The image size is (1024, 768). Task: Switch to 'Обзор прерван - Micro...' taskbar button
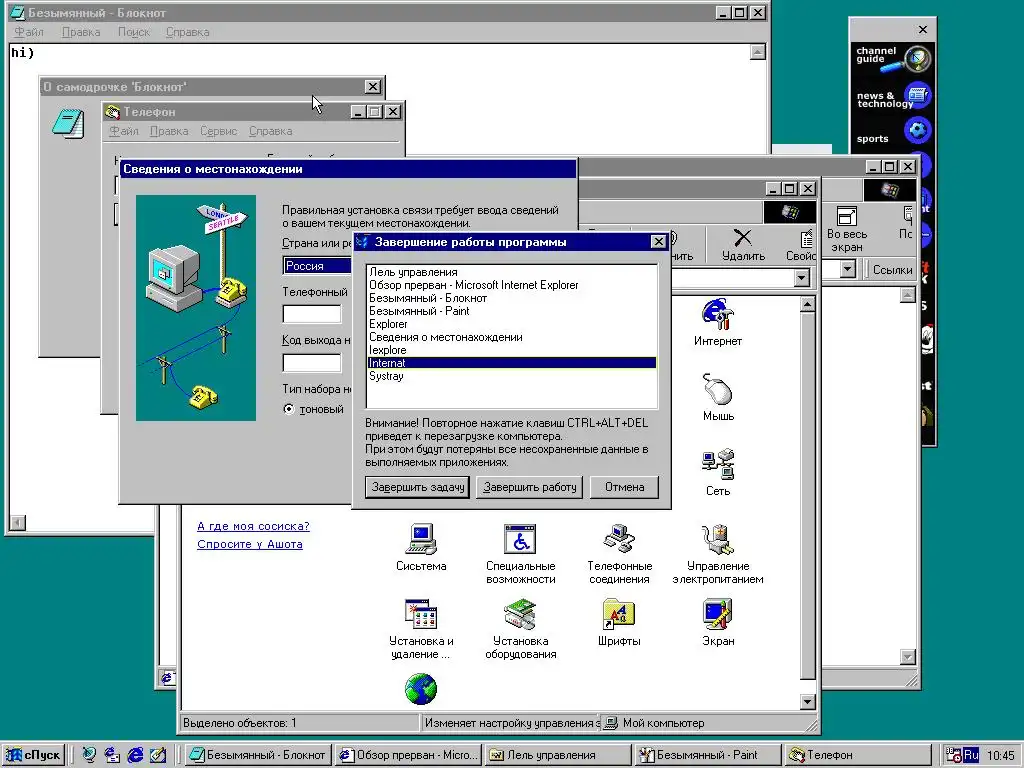[x=409, y=755]
